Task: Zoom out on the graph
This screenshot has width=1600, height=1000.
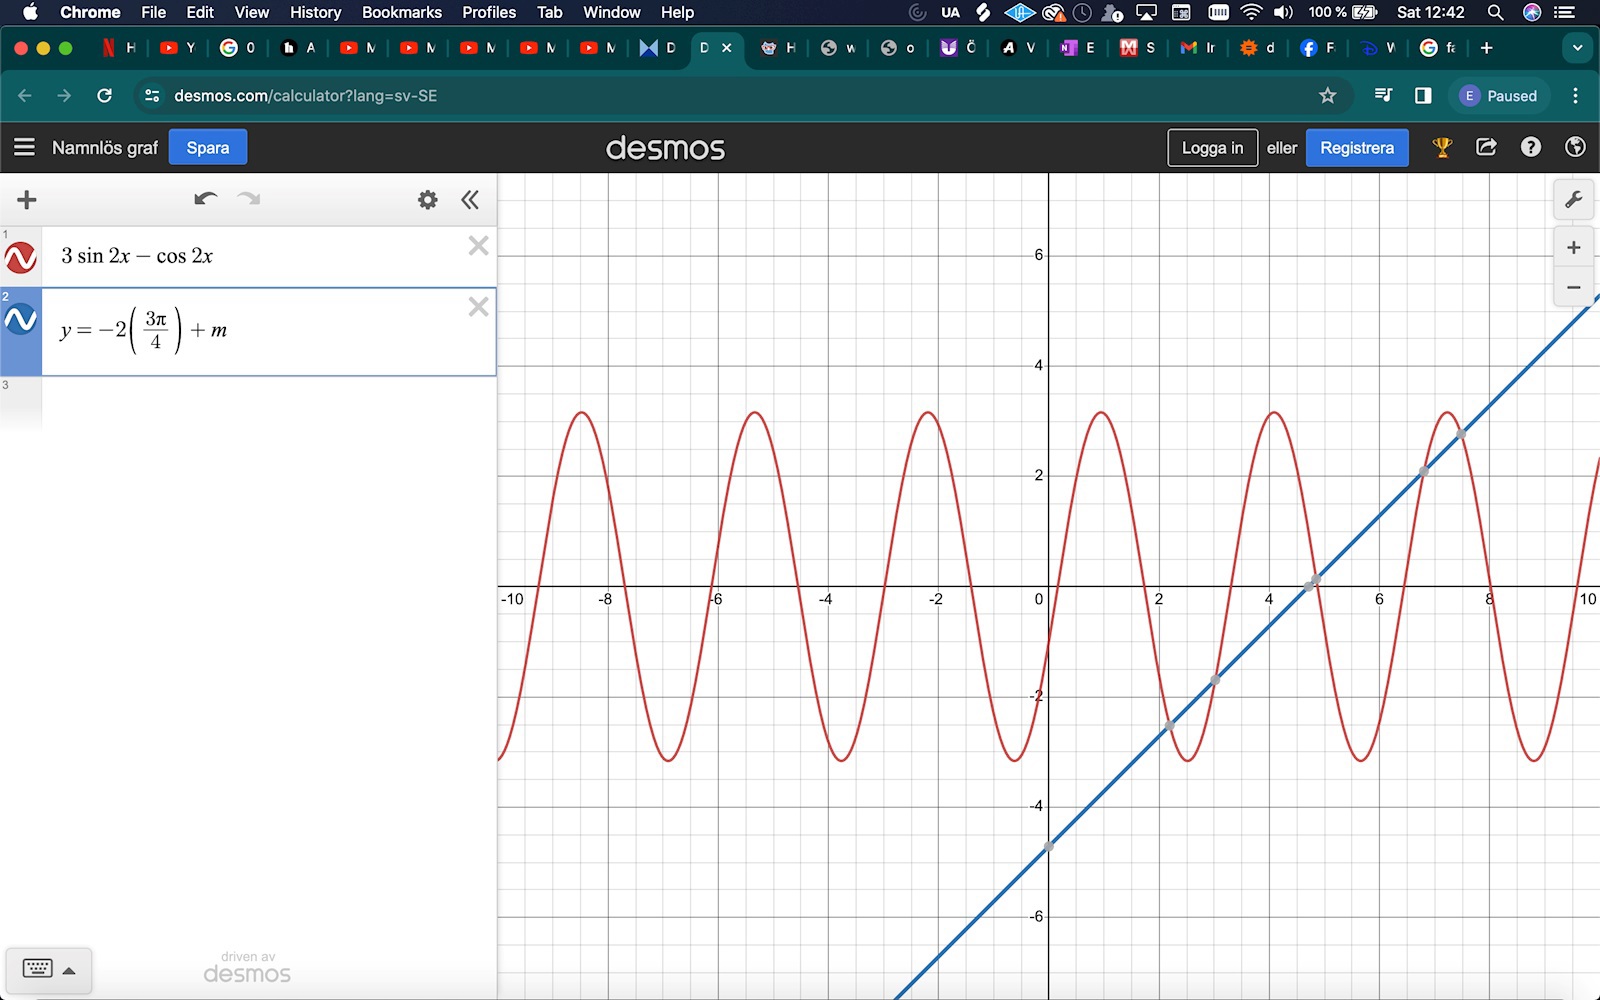Action: (1573, 287)
